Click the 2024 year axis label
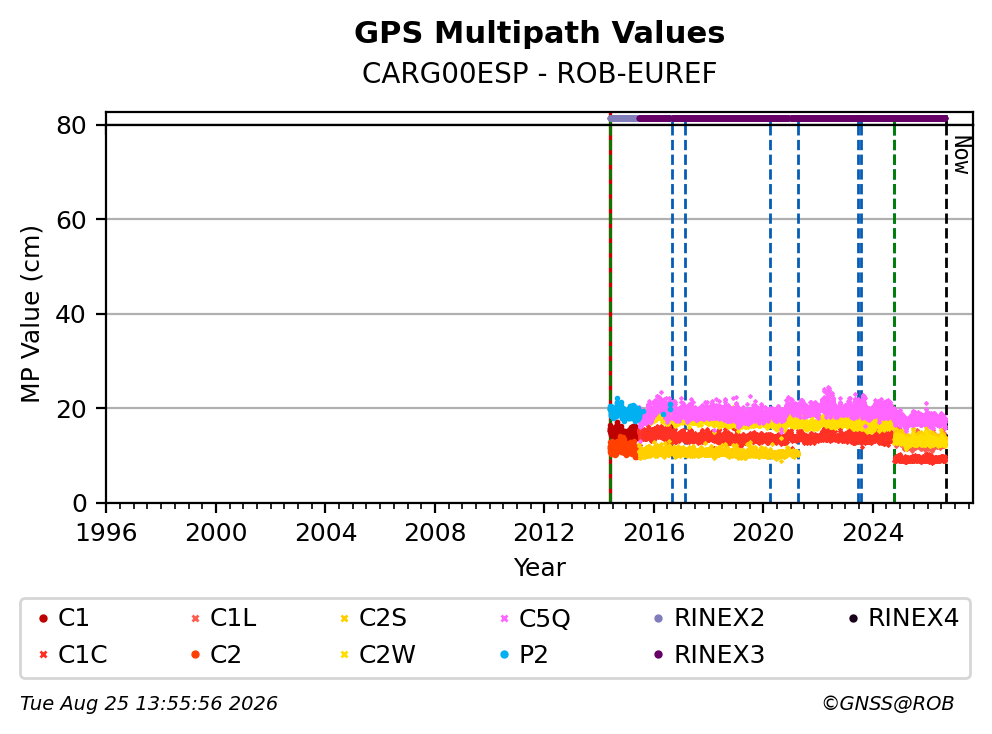The width and height of the screenshot is (992, 734). [872, 533]
